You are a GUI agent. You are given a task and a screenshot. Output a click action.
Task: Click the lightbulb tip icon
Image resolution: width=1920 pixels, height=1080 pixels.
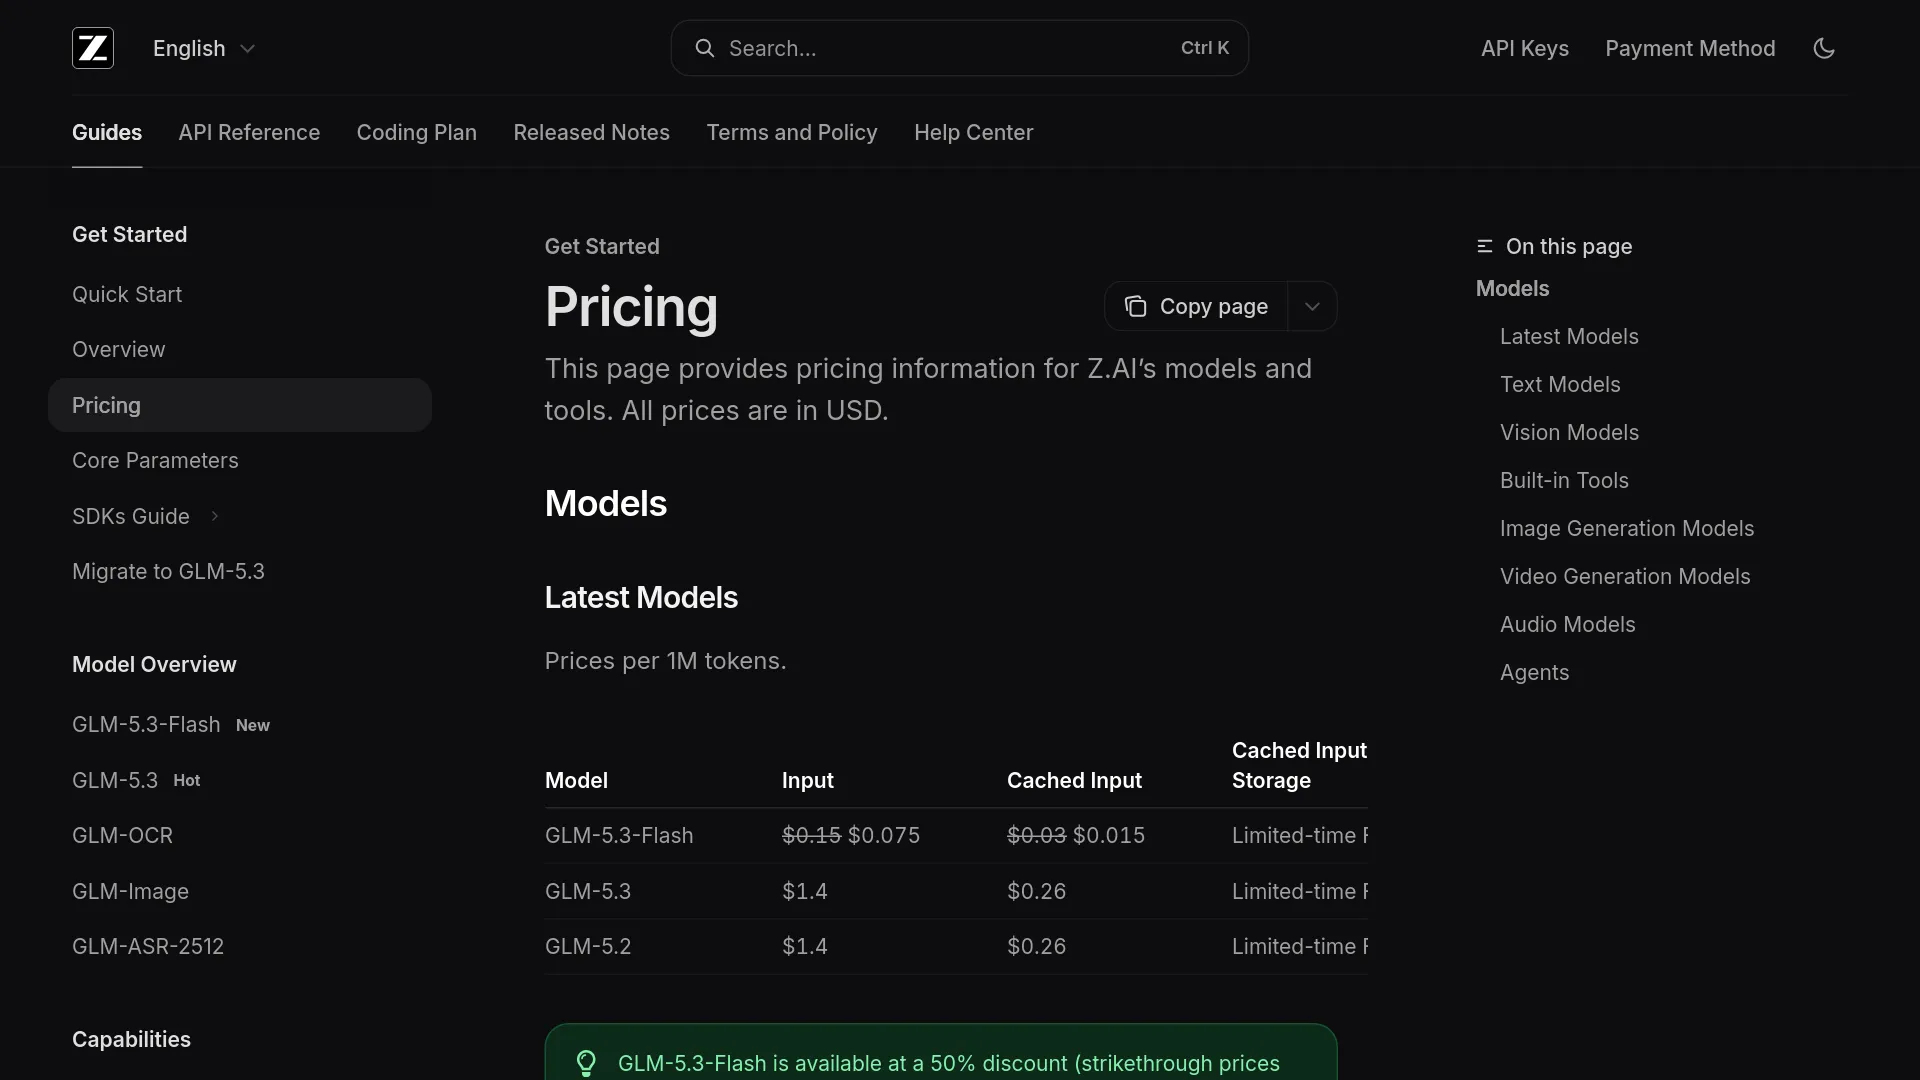click(x=586, y=1063)
